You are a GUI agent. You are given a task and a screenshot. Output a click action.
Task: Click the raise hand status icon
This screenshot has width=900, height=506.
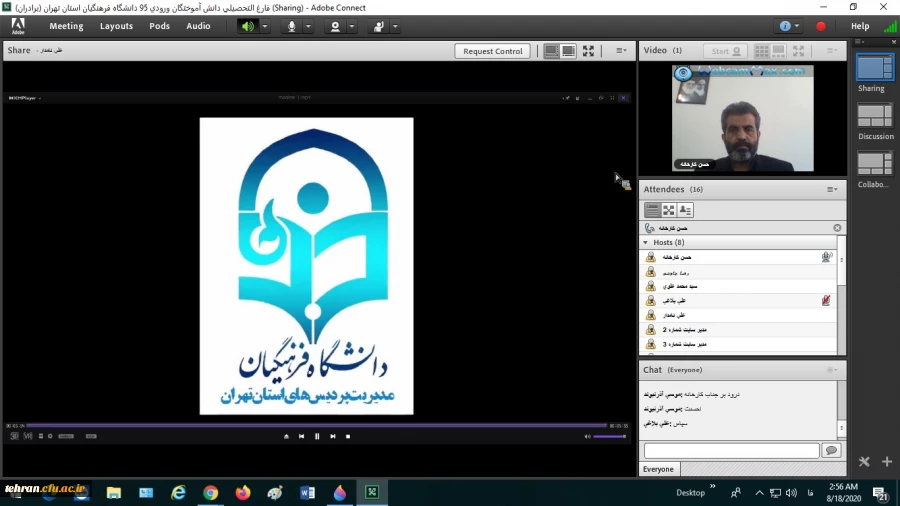(x=378, y=26)
